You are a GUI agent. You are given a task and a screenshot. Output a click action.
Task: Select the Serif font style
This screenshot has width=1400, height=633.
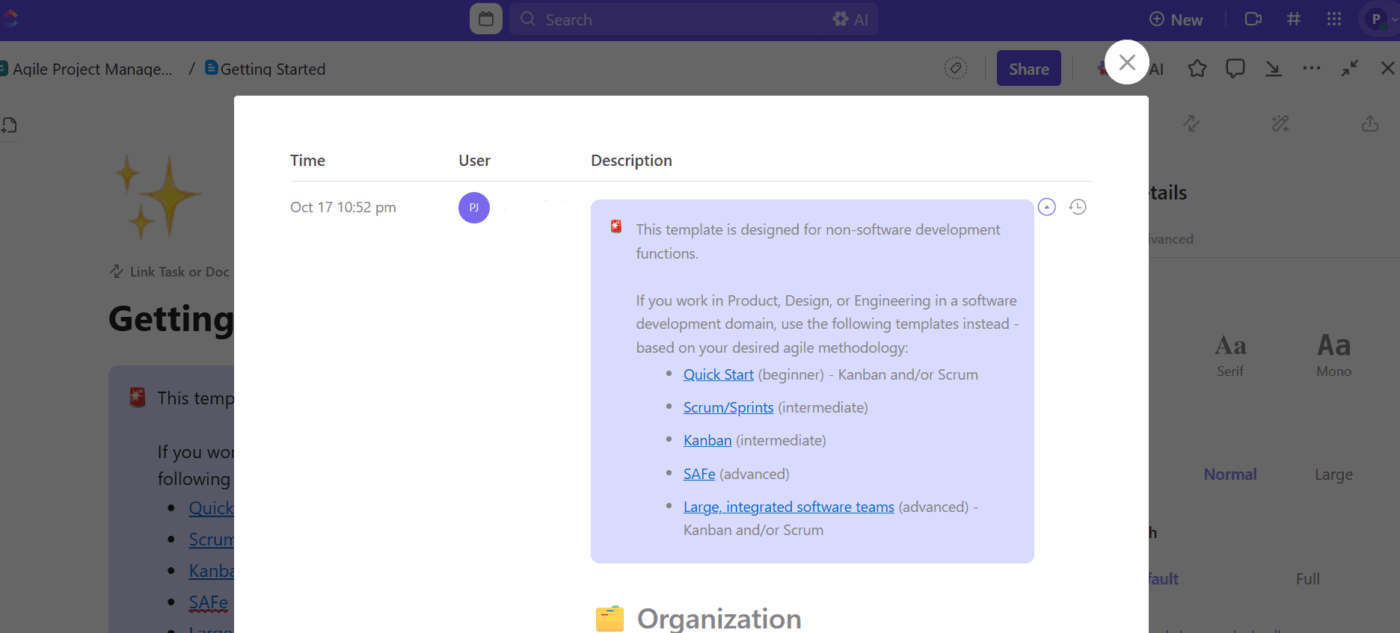click(1230, 352)
